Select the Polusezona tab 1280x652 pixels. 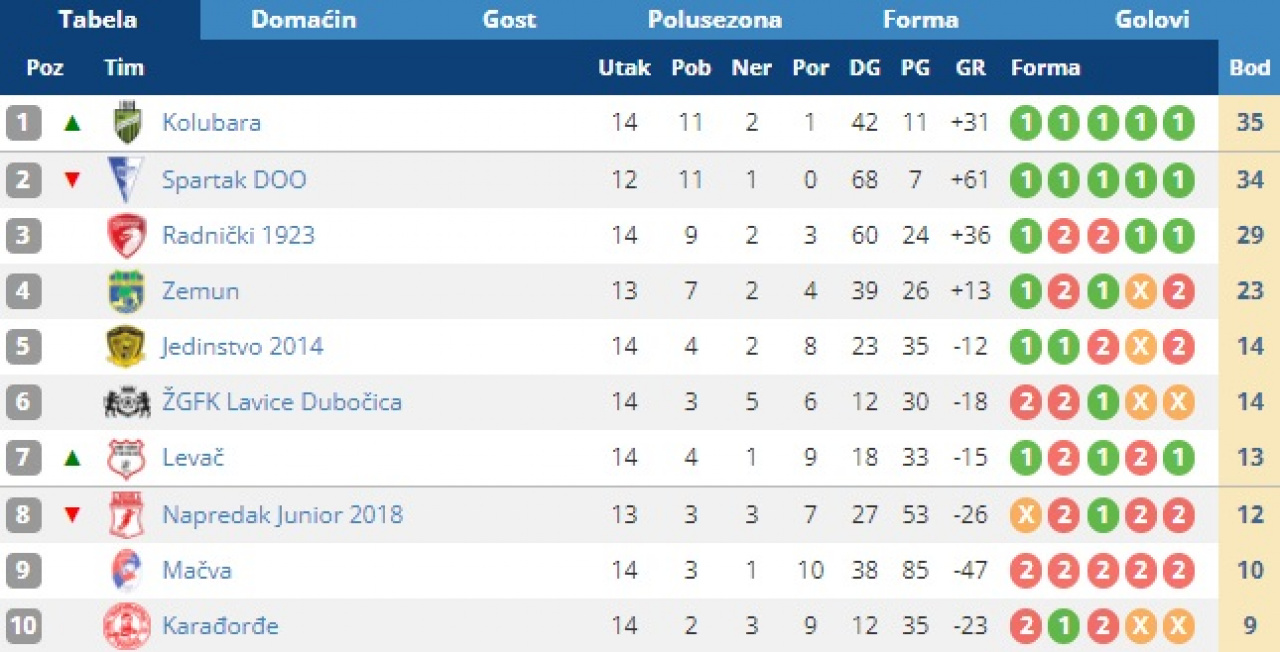click(x=715, y=20)
